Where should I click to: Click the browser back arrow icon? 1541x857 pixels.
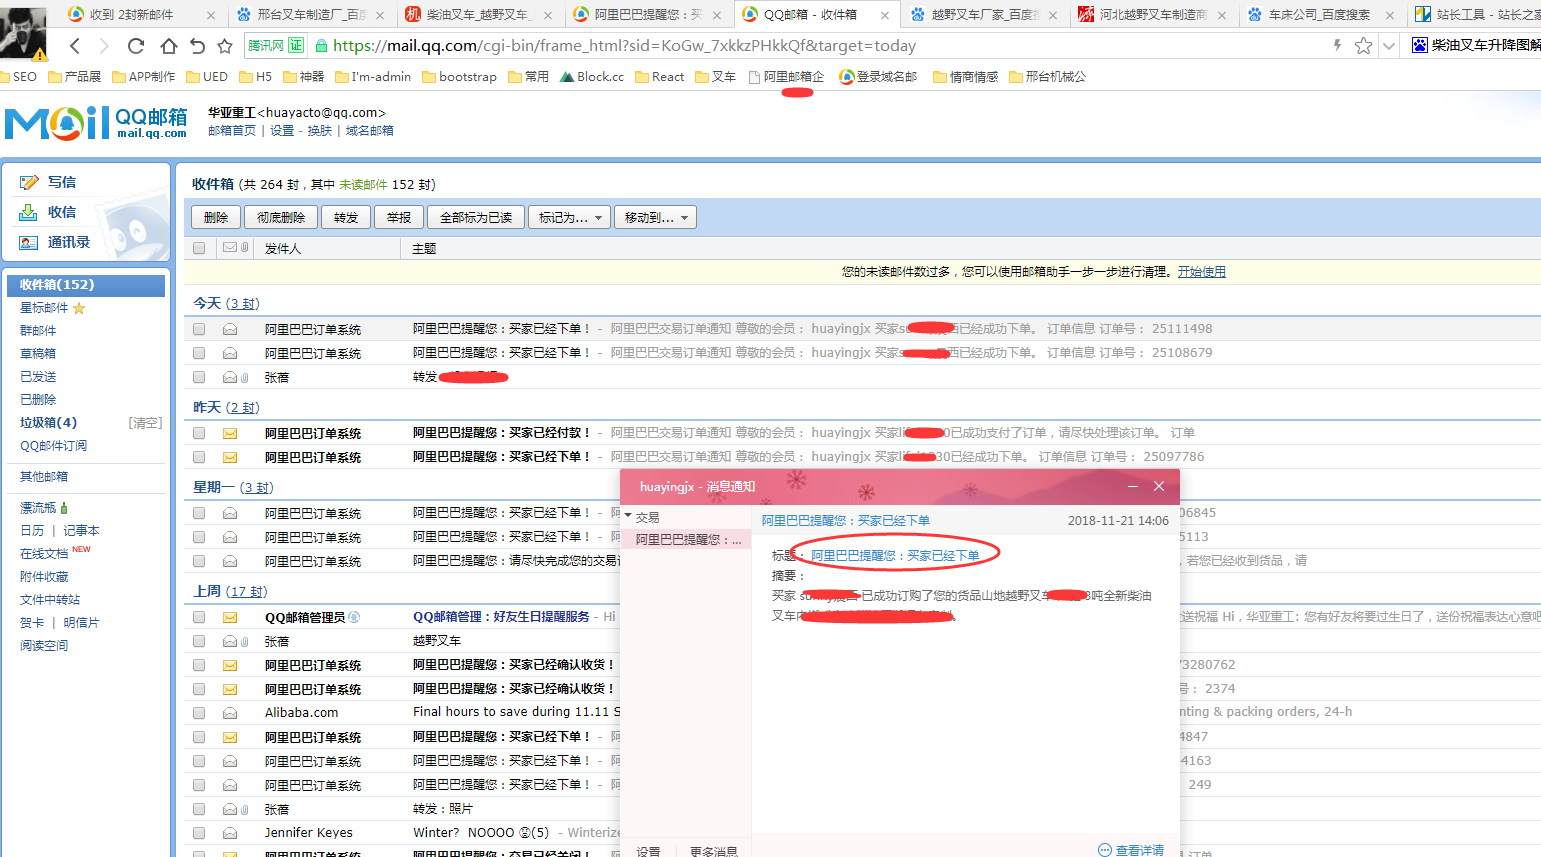75,46
